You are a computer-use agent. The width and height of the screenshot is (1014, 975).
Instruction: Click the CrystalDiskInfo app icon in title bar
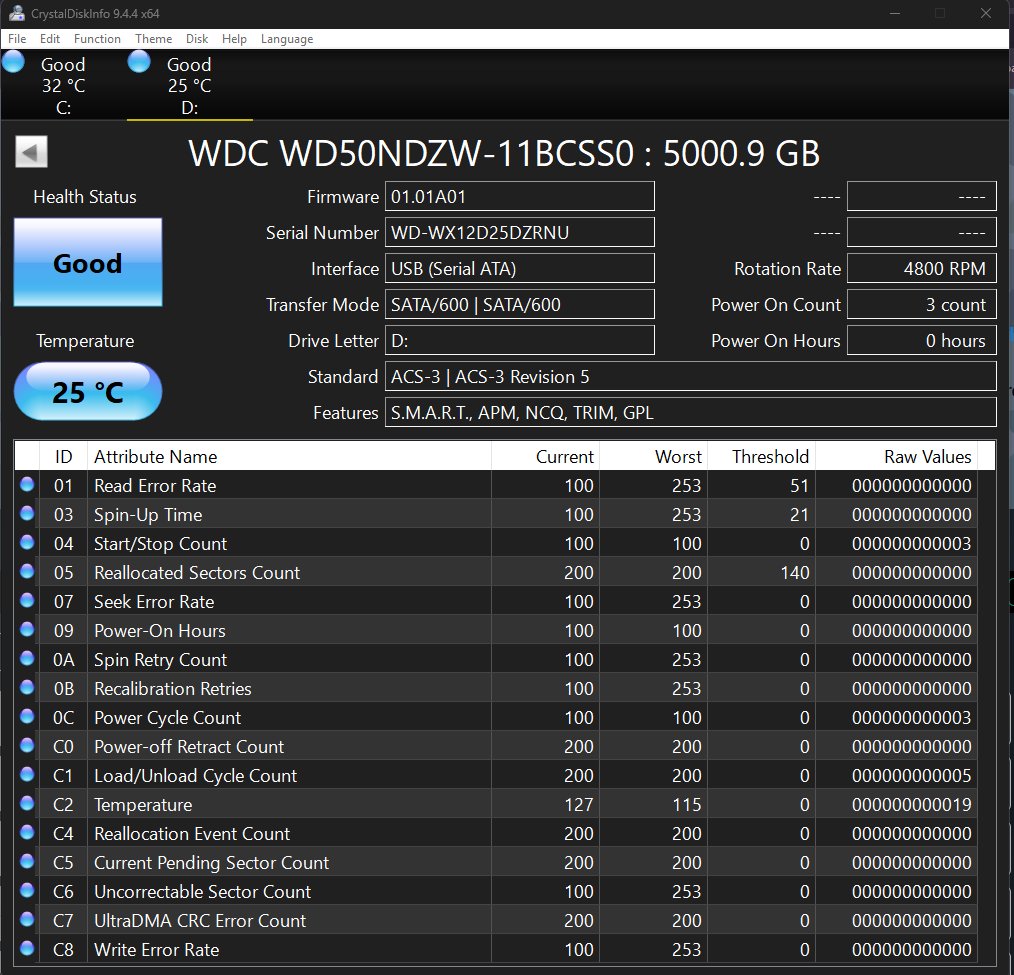(16, 13)
